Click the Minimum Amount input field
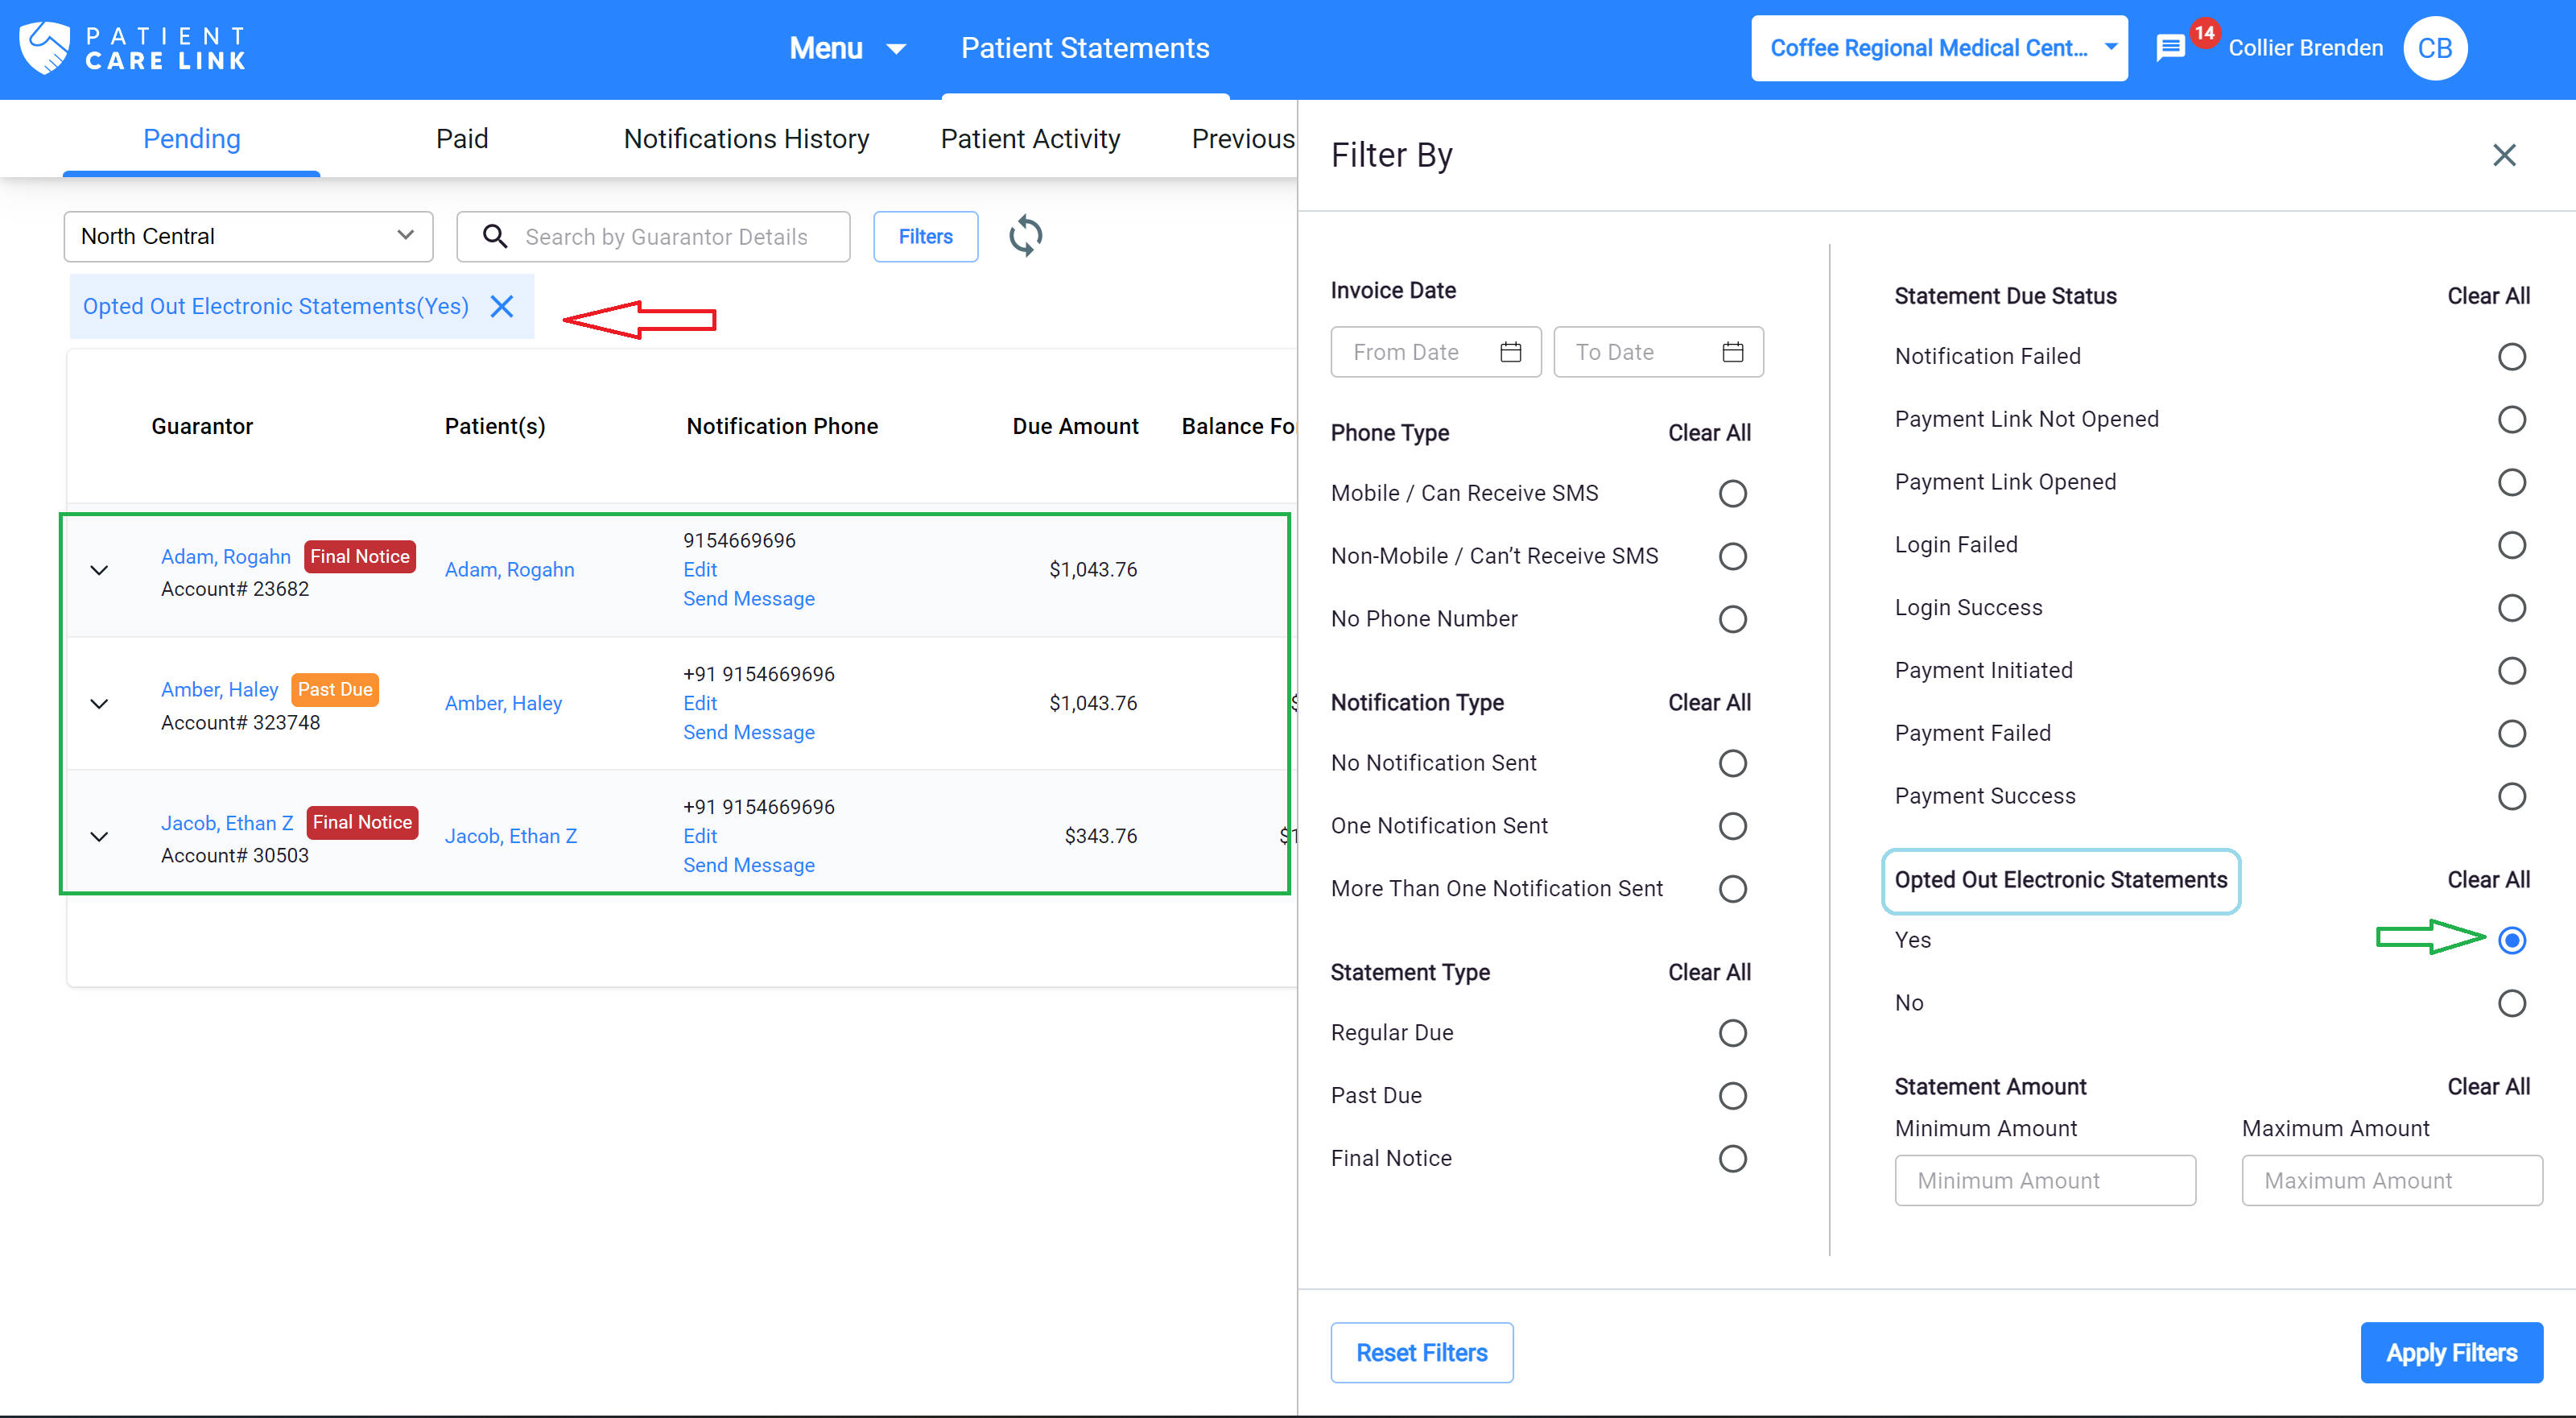This screenshot has width=2576, height=1418. click(2045, 1181)
